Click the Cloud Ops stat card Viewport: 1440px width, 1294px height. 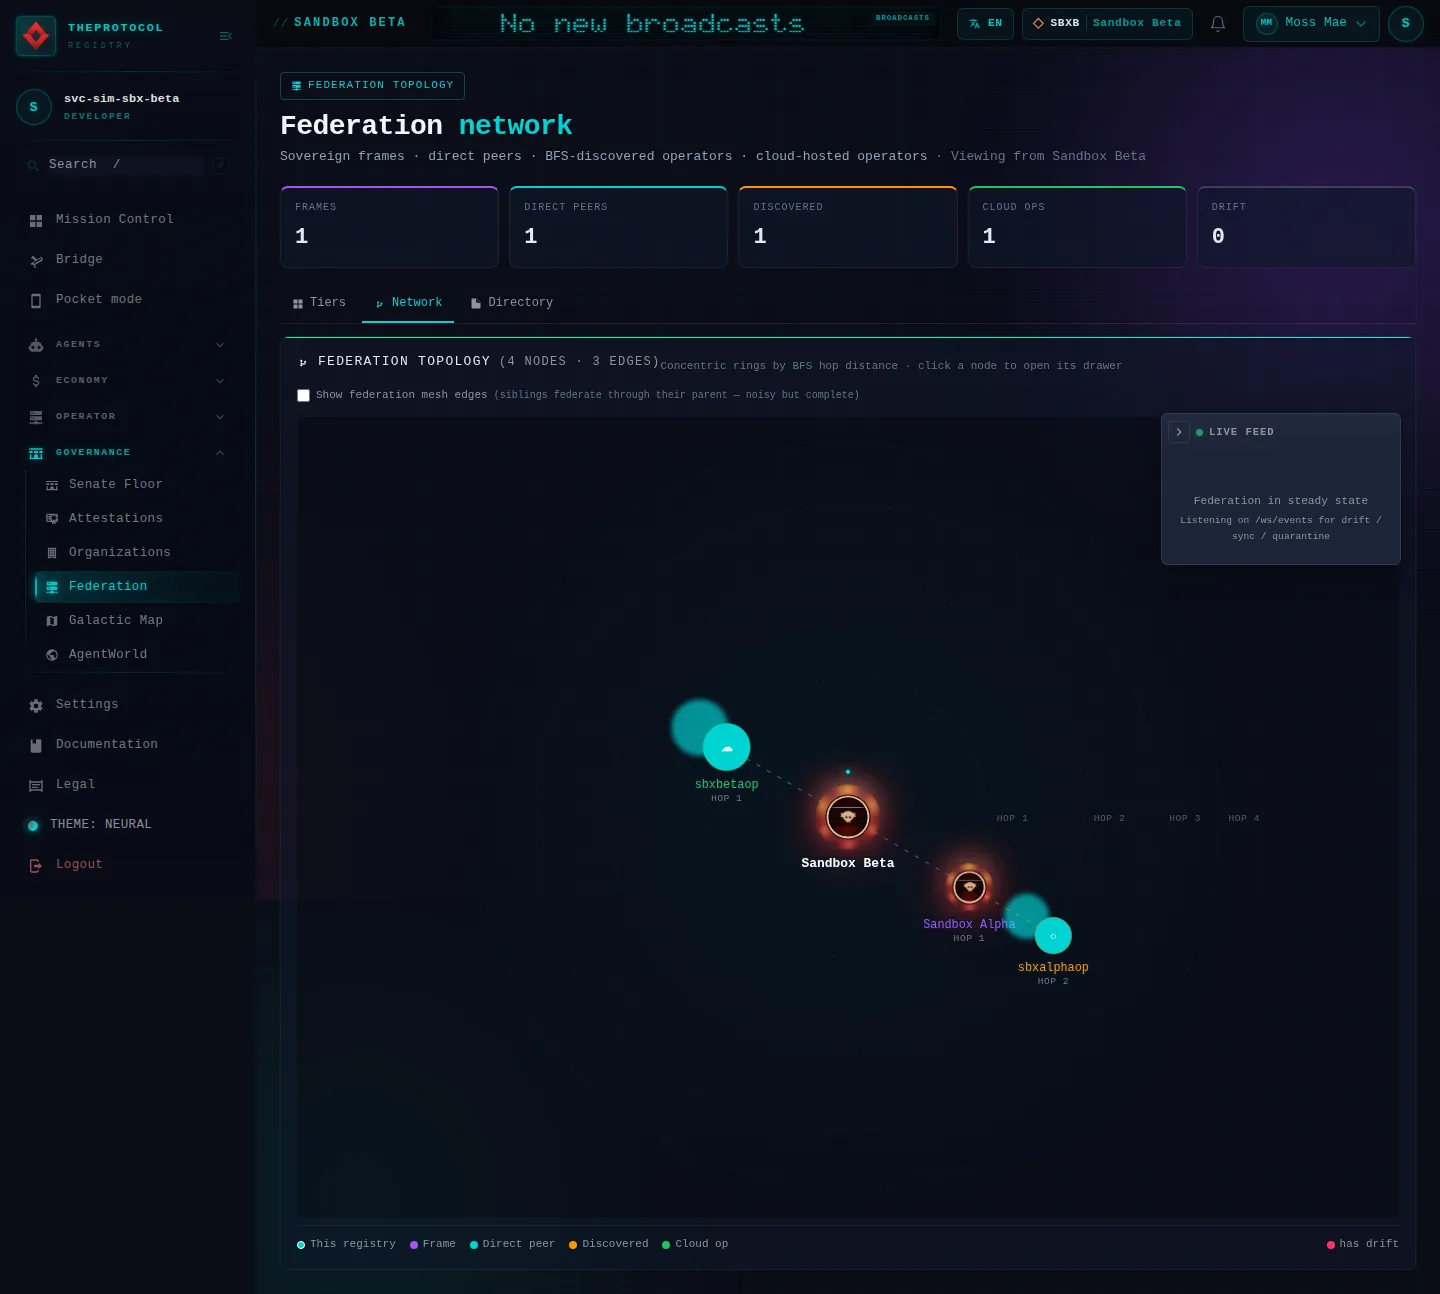click(1077, 227)
